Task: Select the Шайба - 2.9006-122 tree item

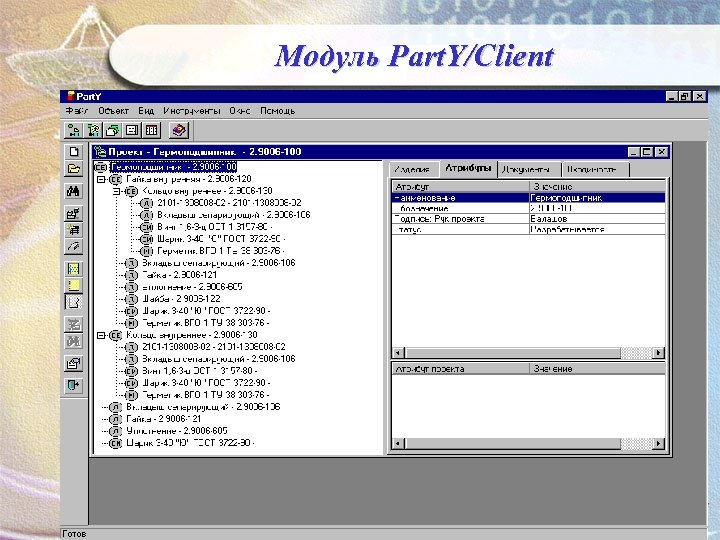Action: click(181, 299)
